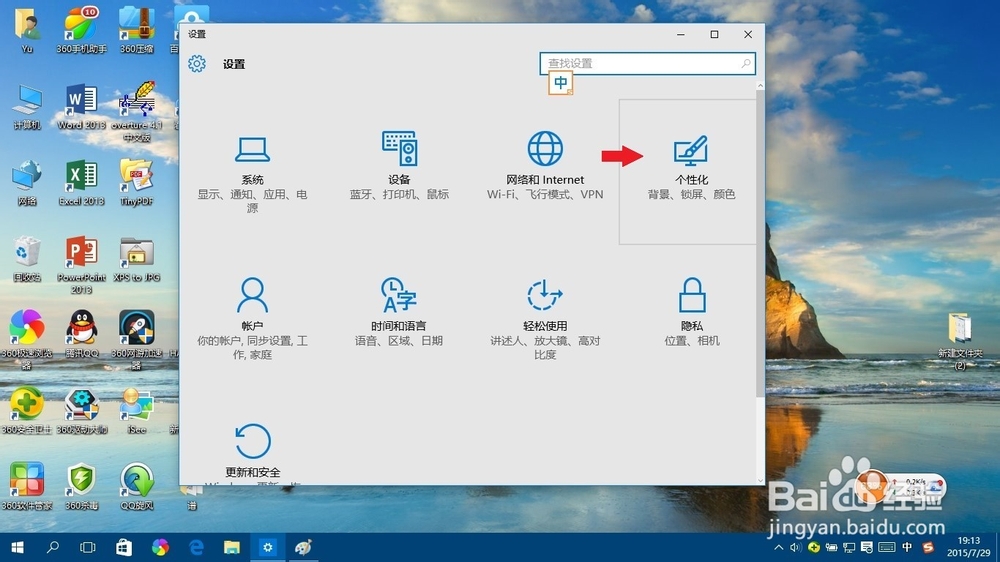Open the Paint palette taskbar icon
The image size is (1000, 562).
(x=304, y=547)
